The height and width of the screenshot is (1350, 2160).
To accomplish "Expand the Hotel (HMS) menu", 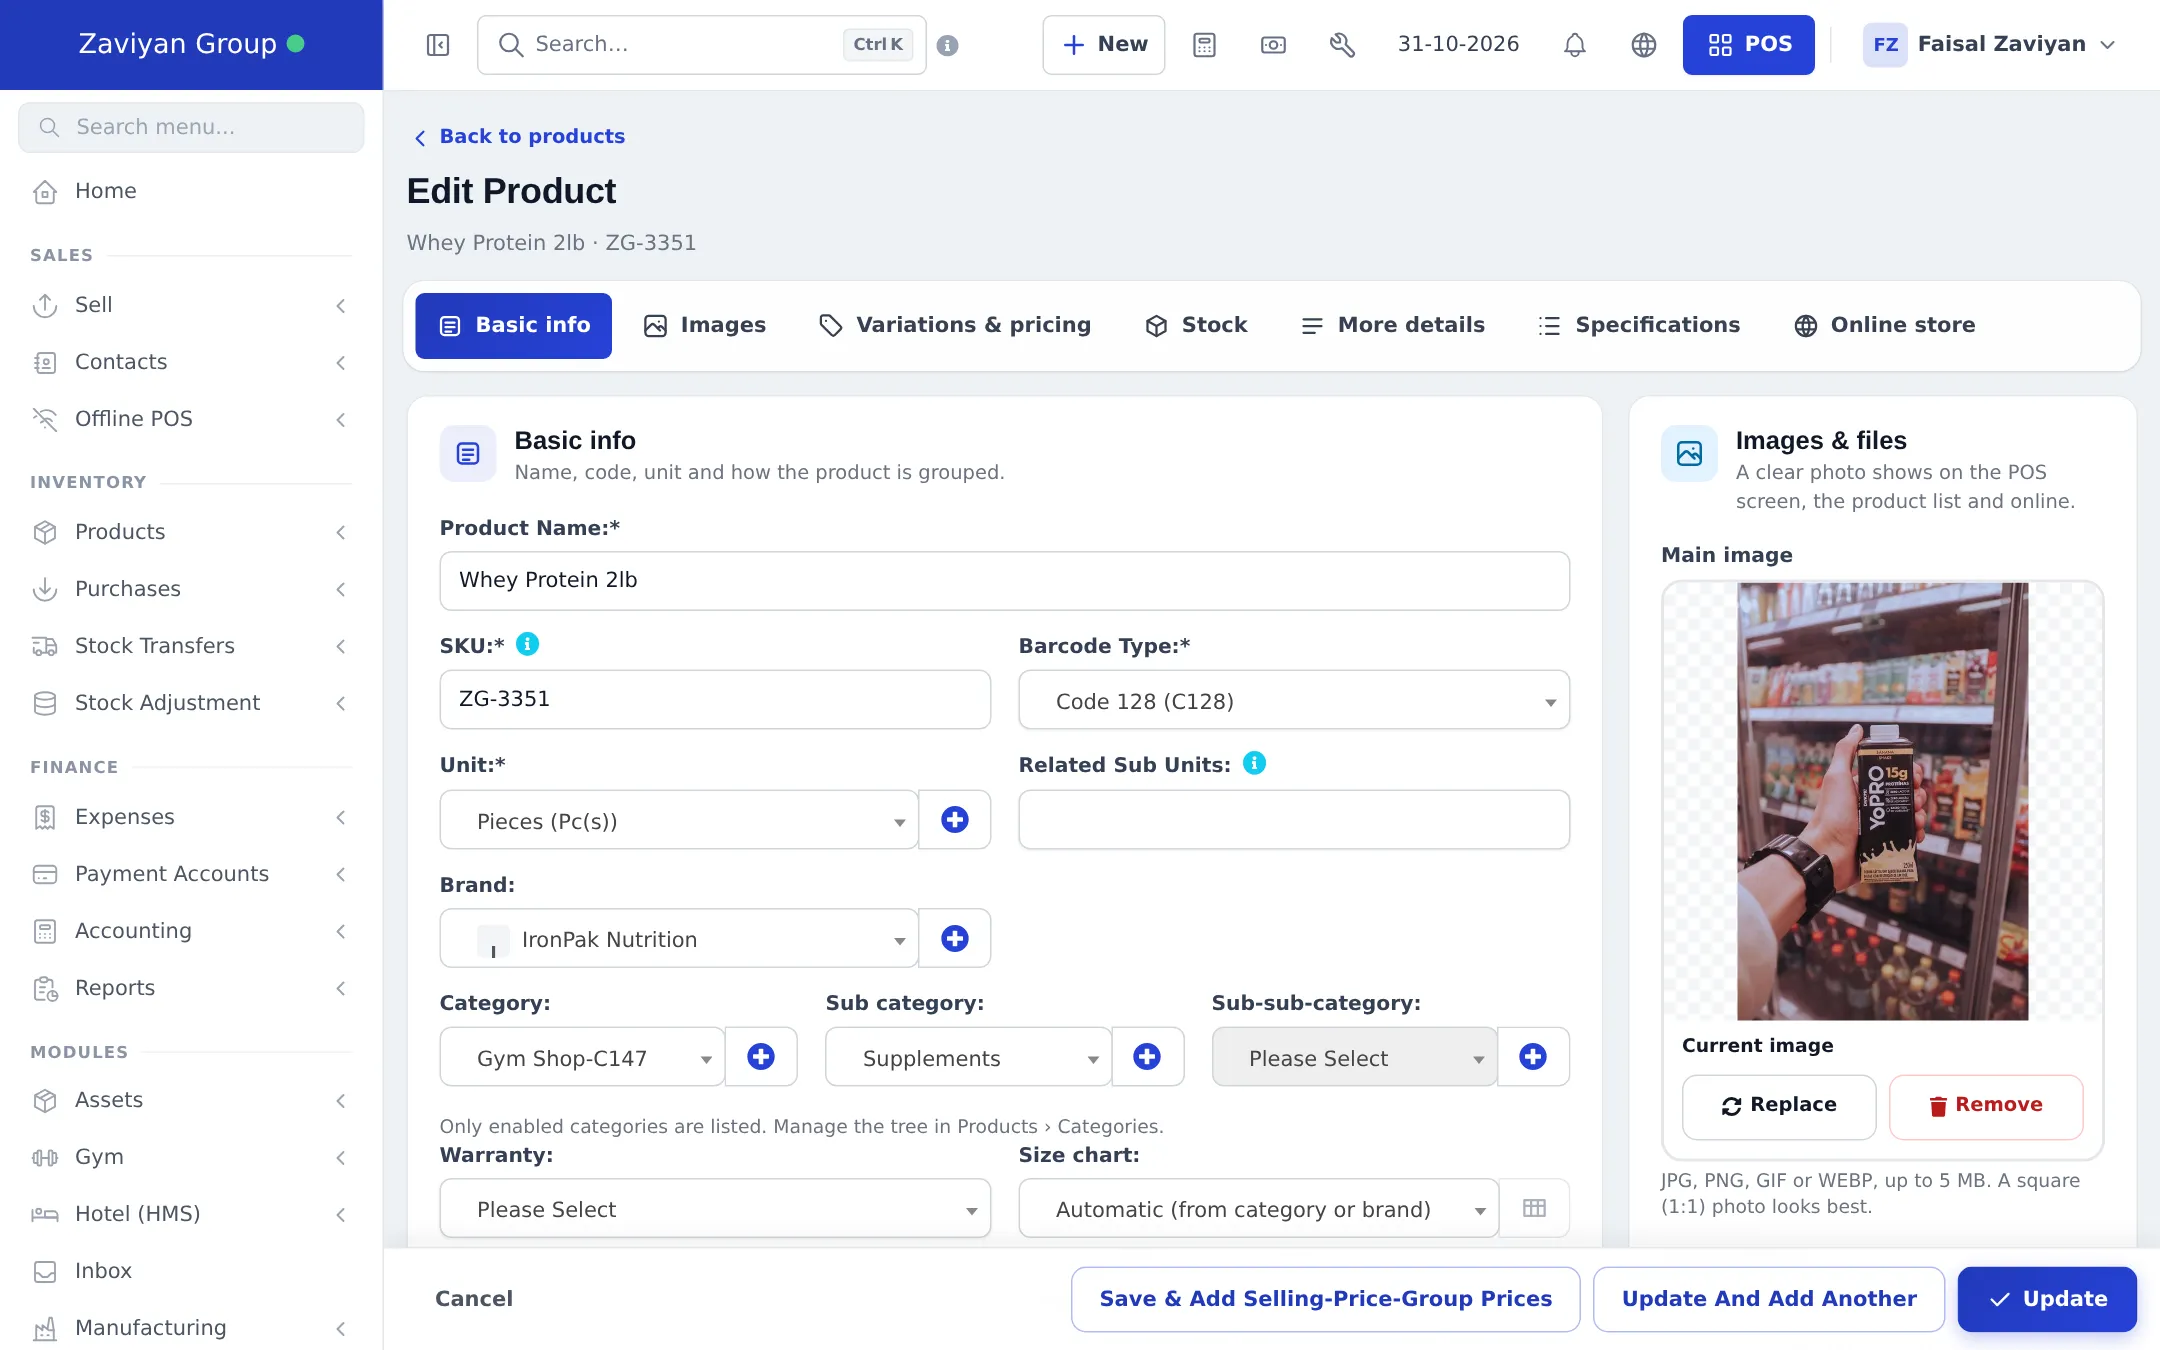I will (191, 1214).
